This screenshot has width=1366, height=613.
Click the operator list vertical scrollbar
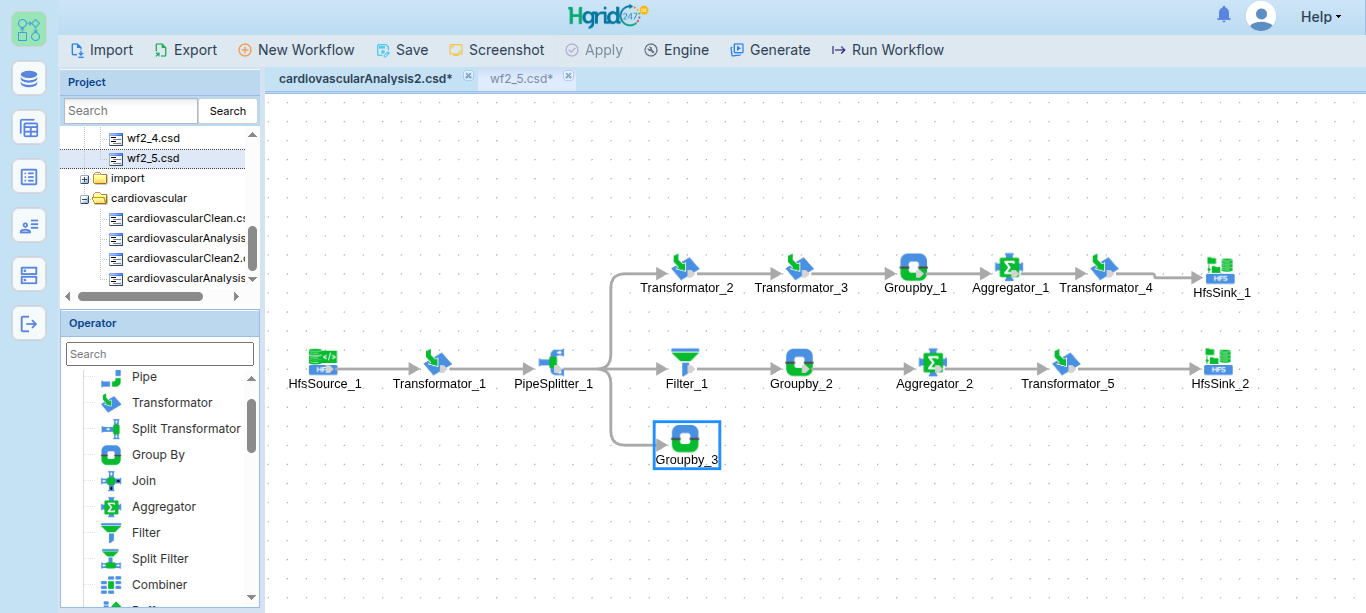252,426
